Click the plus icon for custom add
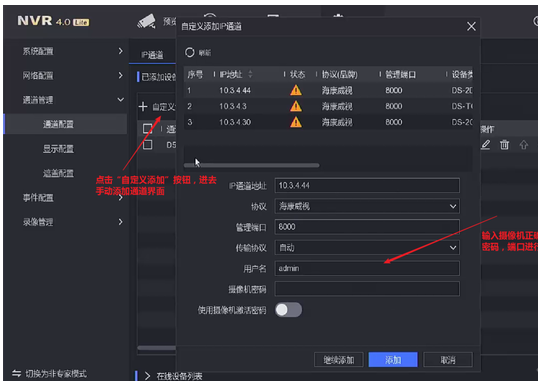This screenshot has height=381, width=538. click(143, 107)
